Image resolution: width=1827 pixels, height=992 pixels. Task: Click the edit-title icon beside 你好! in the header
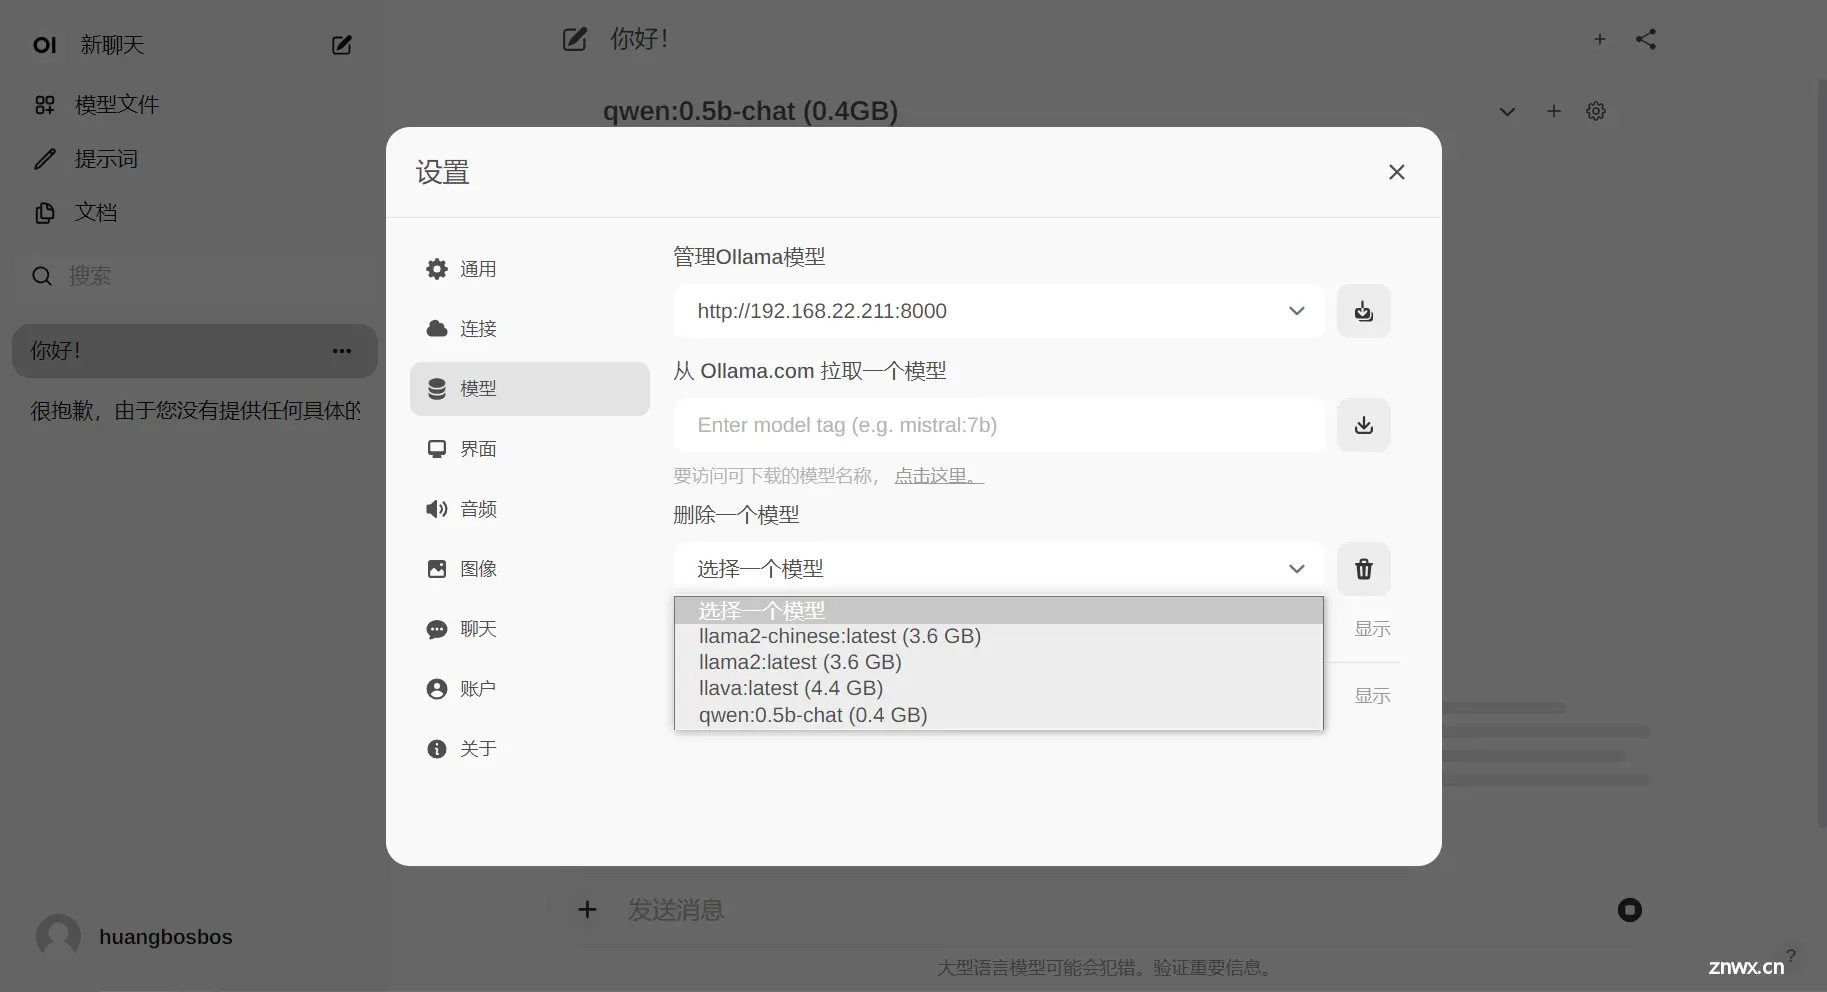click(x=575, y=39)
